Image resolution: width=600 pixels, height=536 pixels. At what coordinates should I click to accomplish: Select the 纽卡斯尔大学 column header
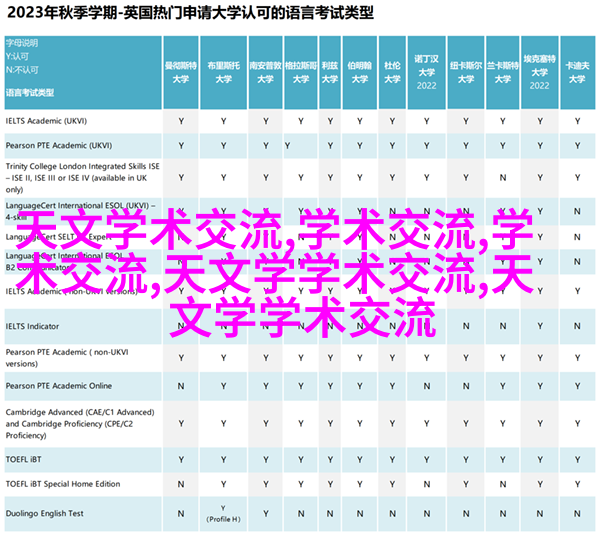tap(466, 72)
